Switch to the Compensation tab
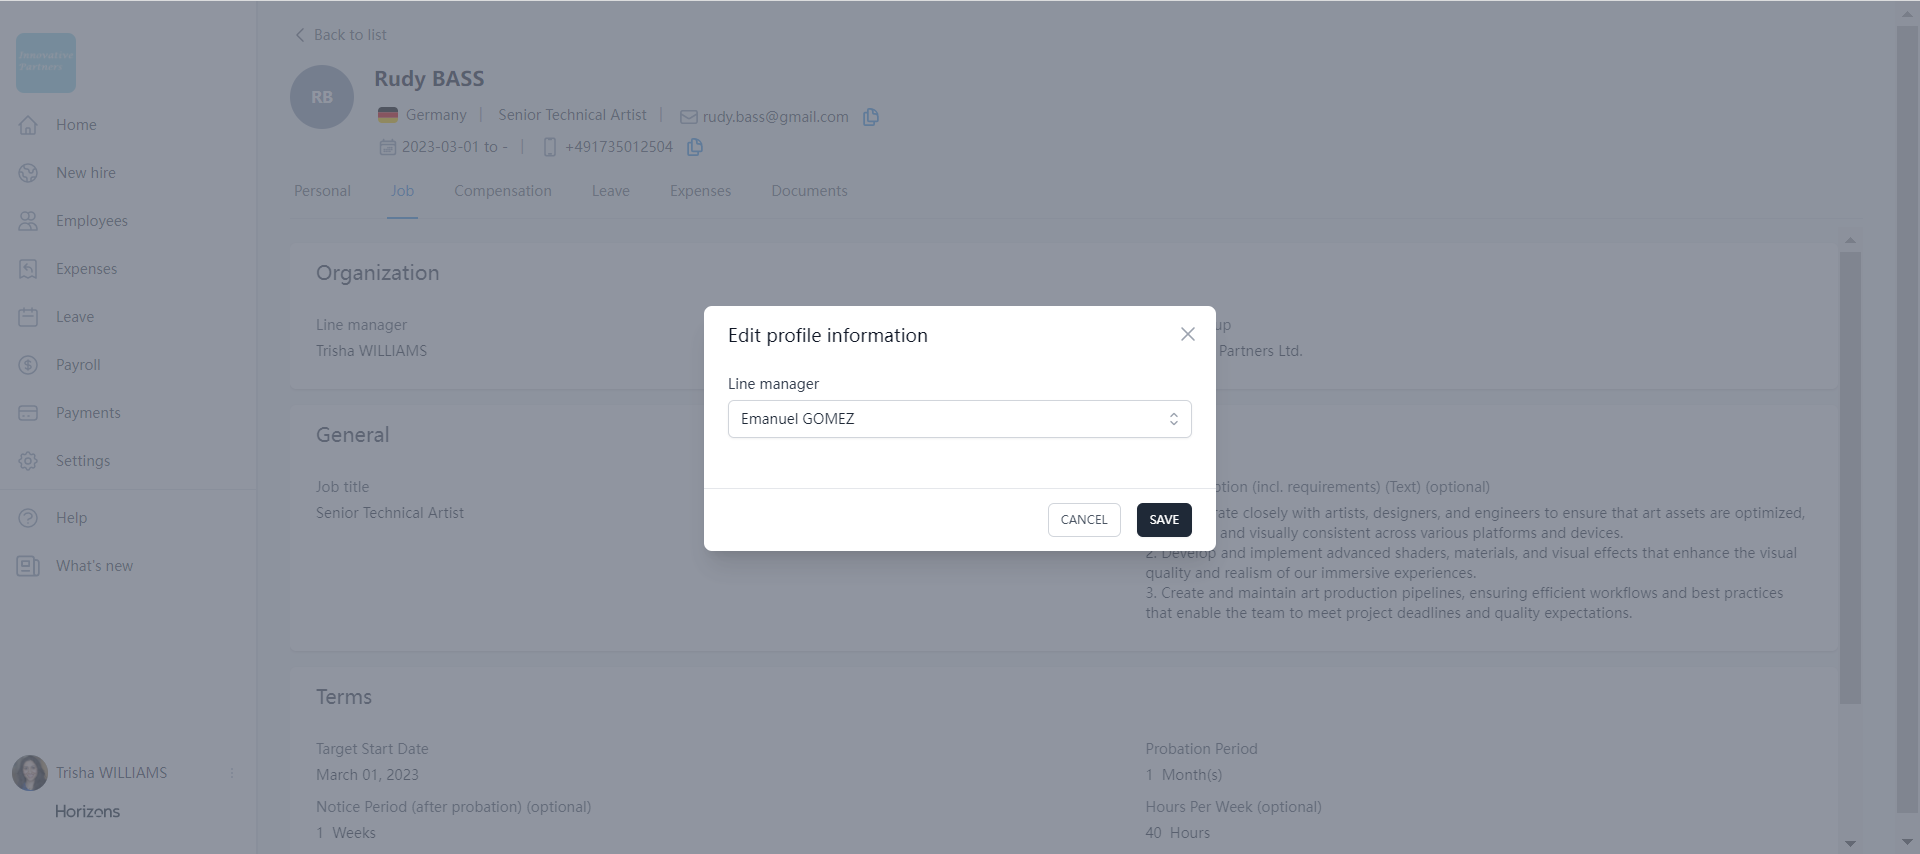 pyautogui.click(x=502, y=191)
